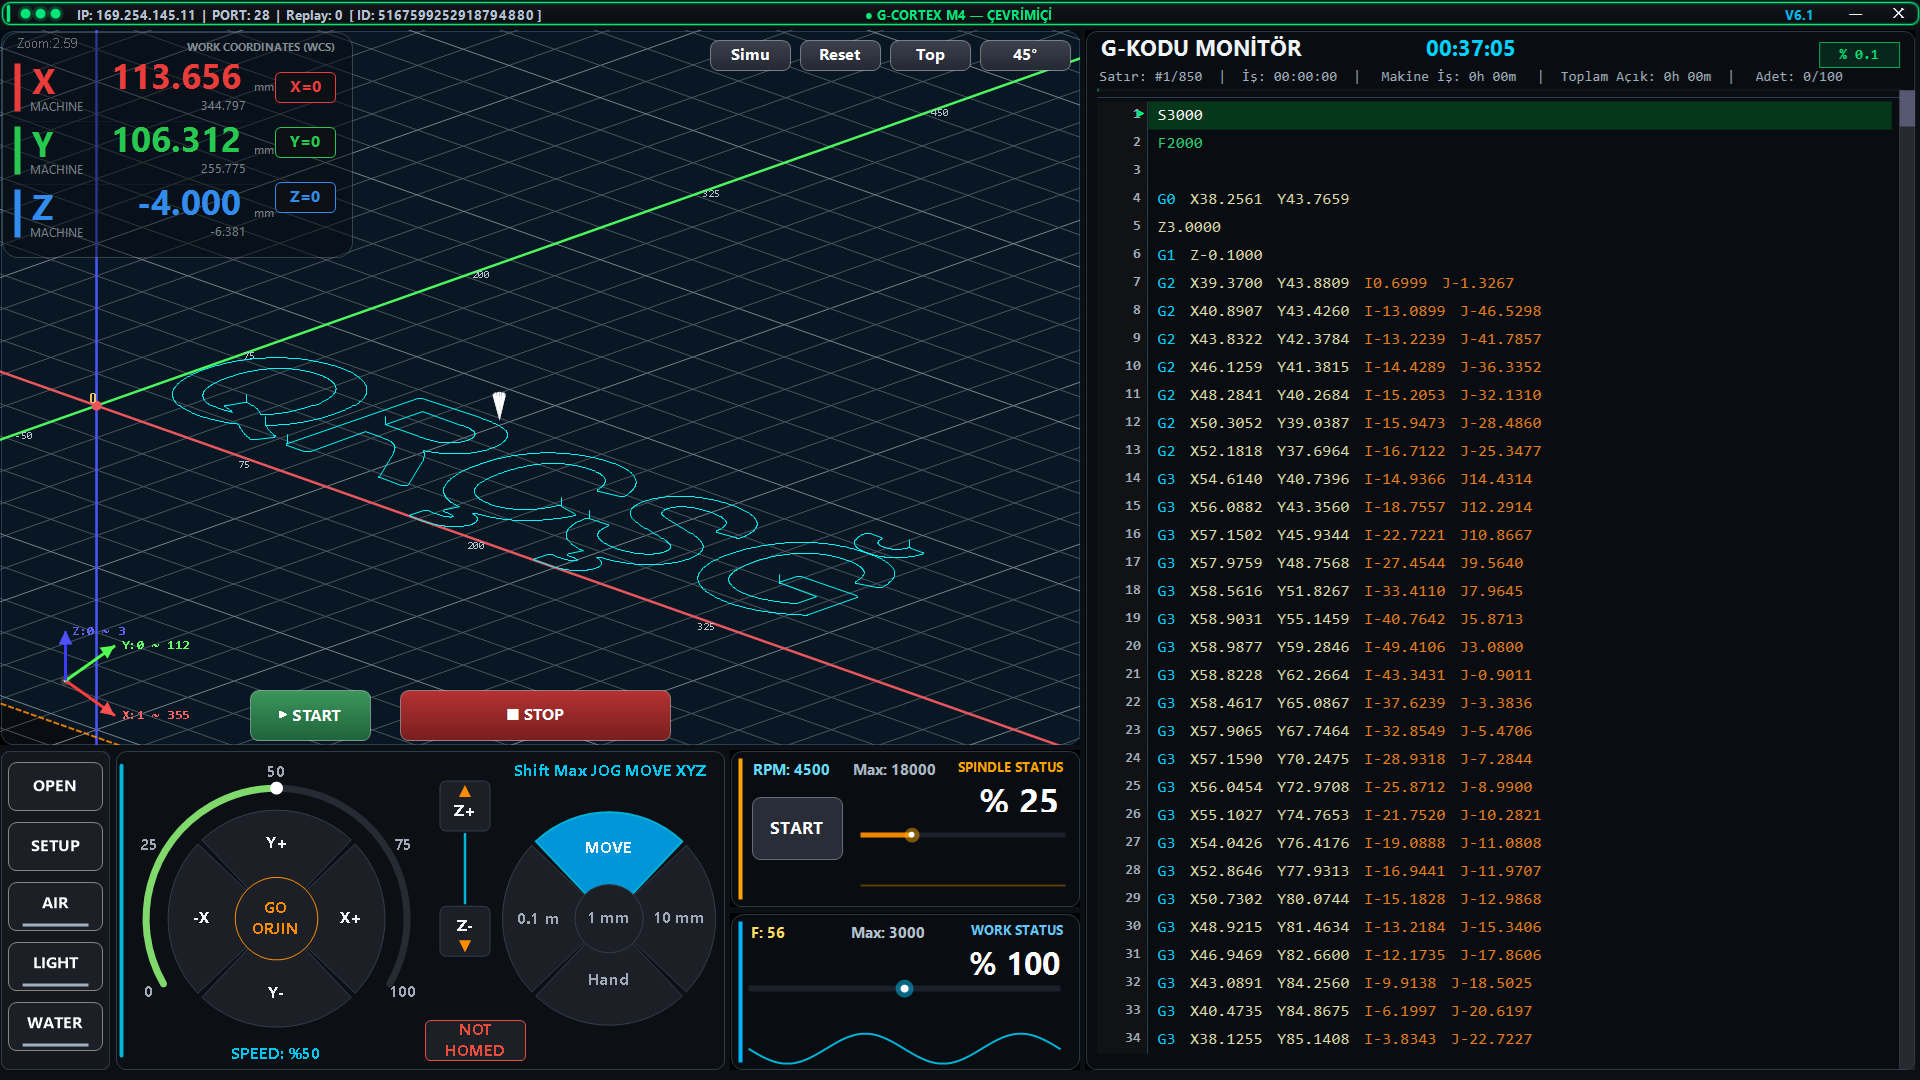This screenshot has height=1080, width=1920.
Task: Switch to Top view
Action: (930, 55)
